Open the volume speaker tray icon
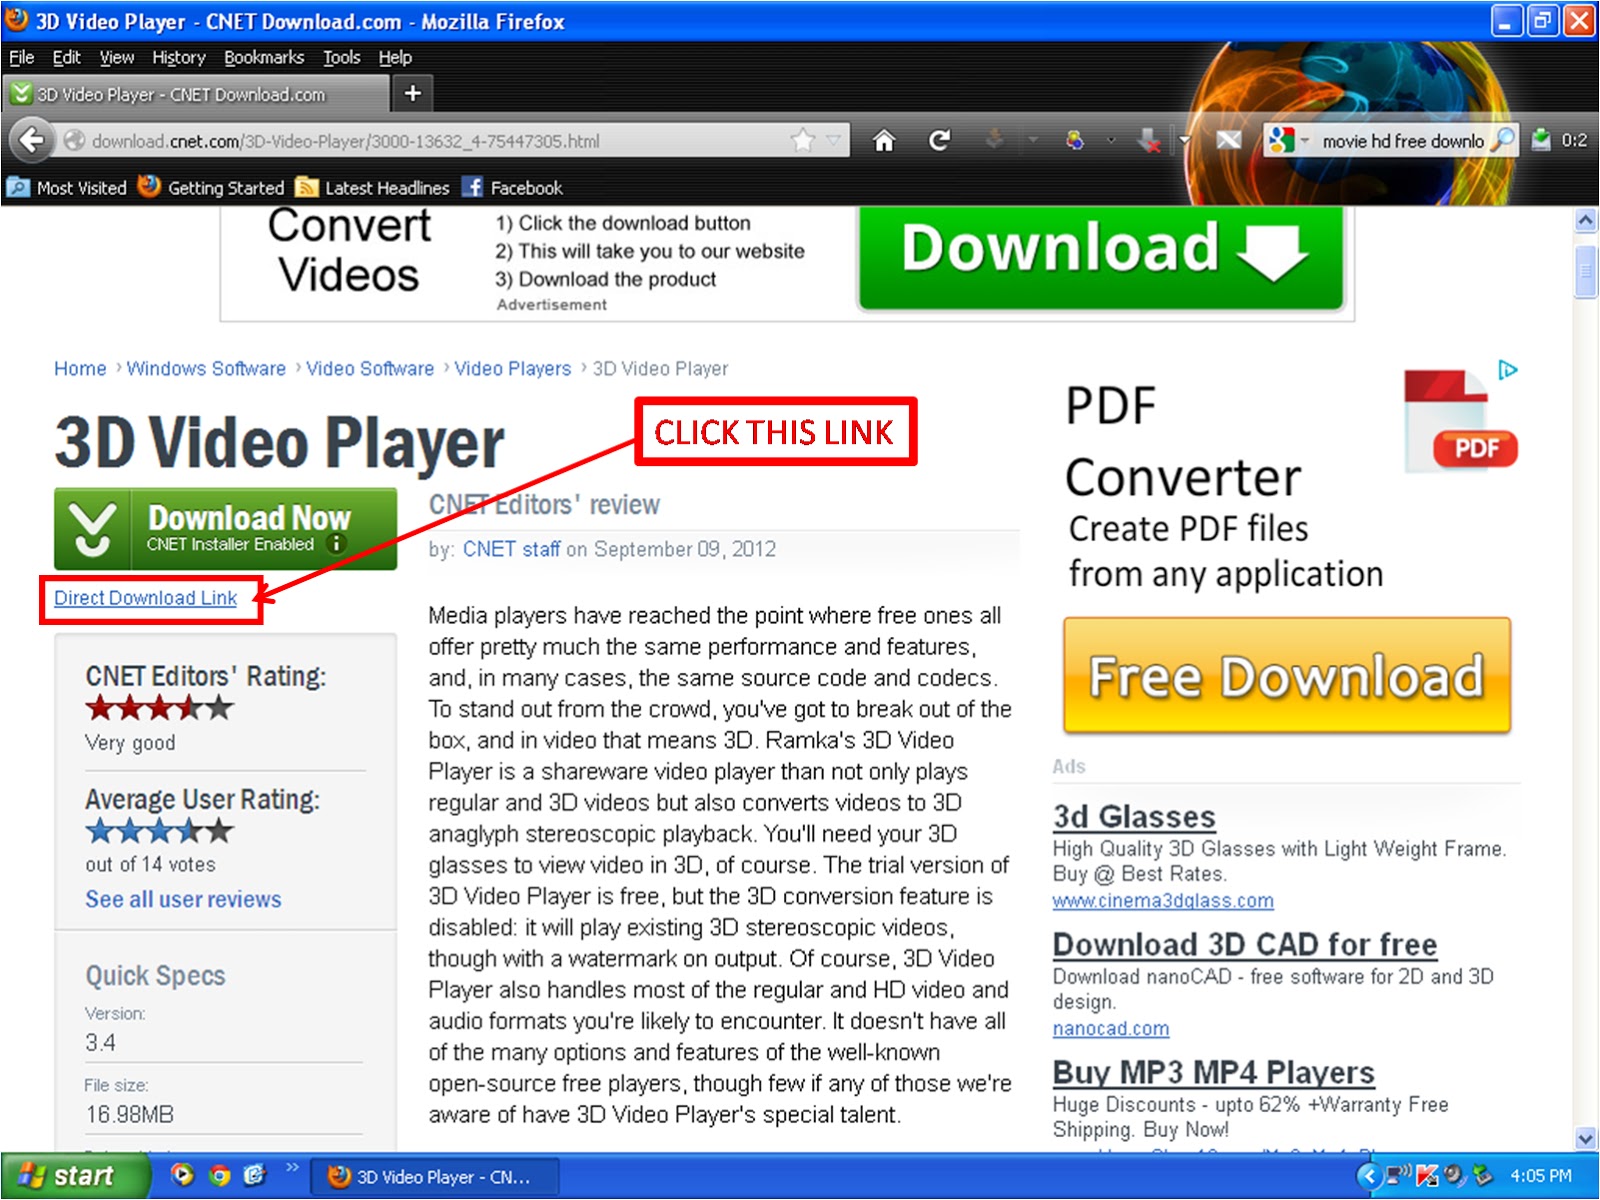The width and height of the screenshot is (1600, 1200). (1453, 1176)
